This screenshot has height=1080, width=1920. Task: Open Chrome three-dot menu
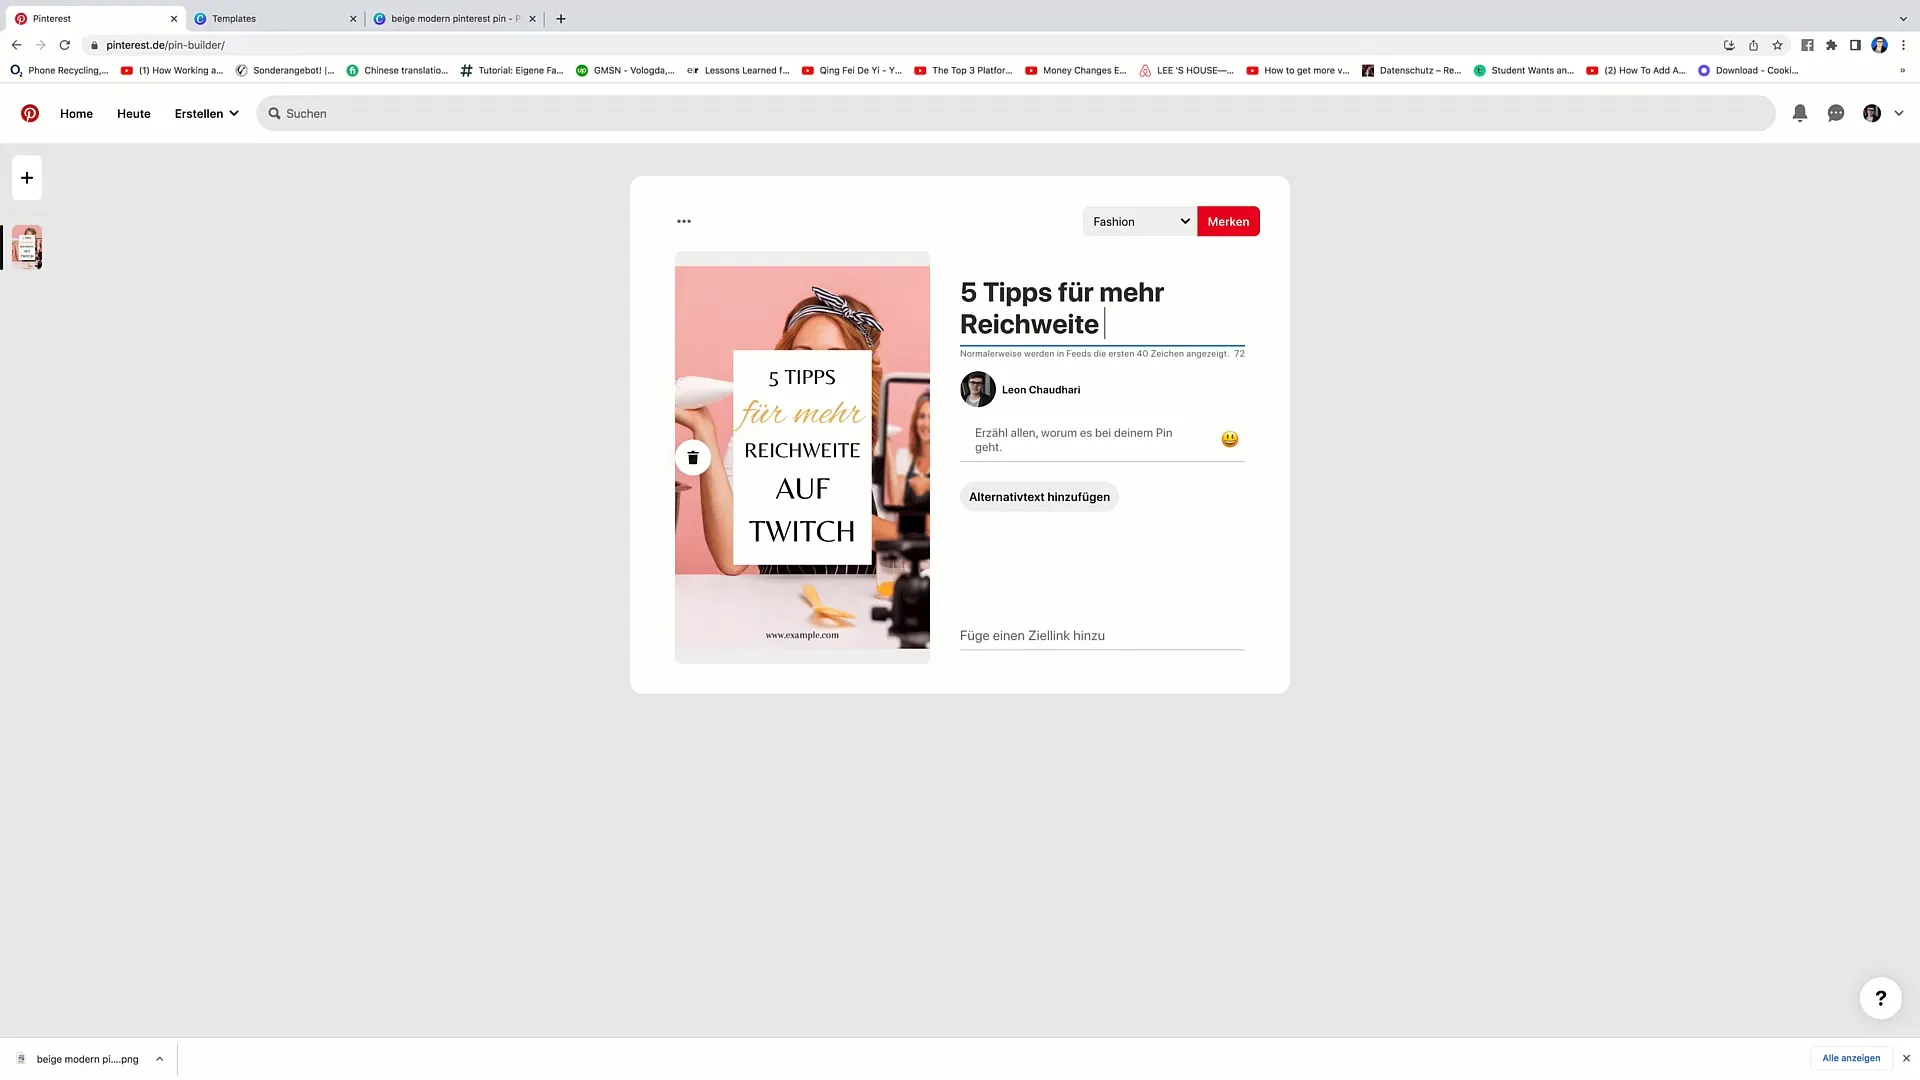click(x=1903, y=45)
